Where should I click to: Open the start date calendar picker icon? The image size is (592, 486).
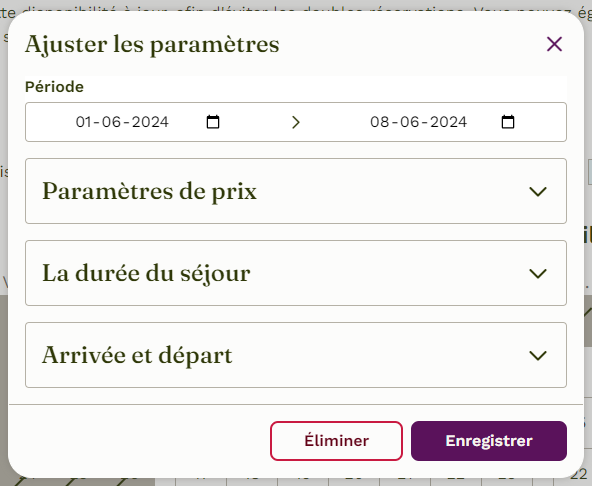213,122
